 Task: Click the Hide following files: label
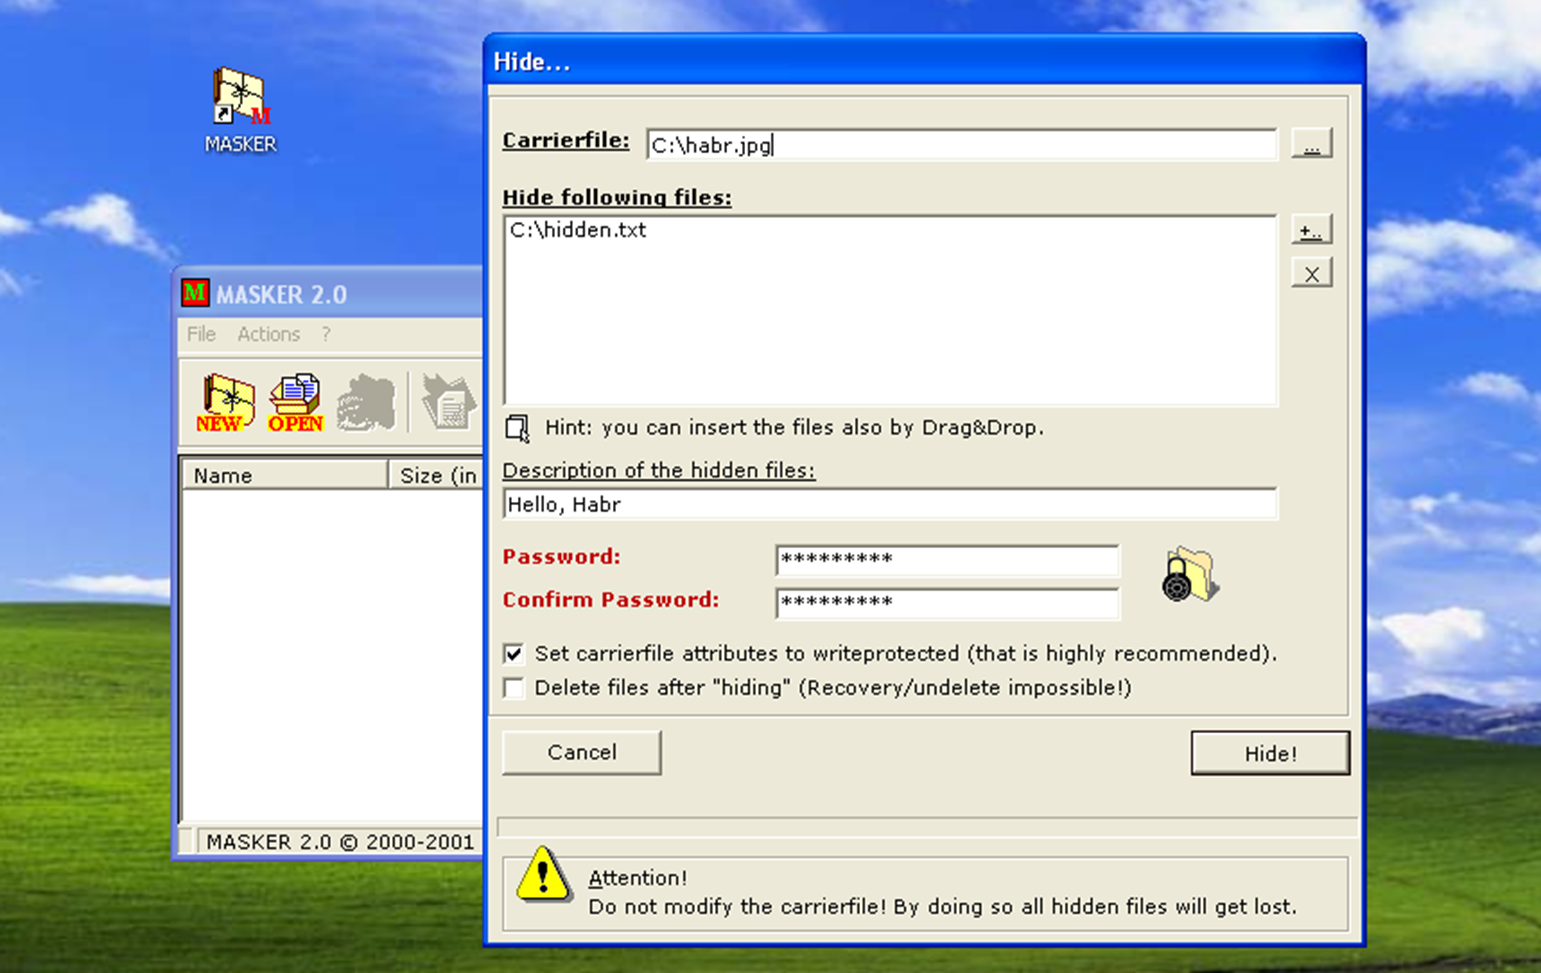coord(617,197)
